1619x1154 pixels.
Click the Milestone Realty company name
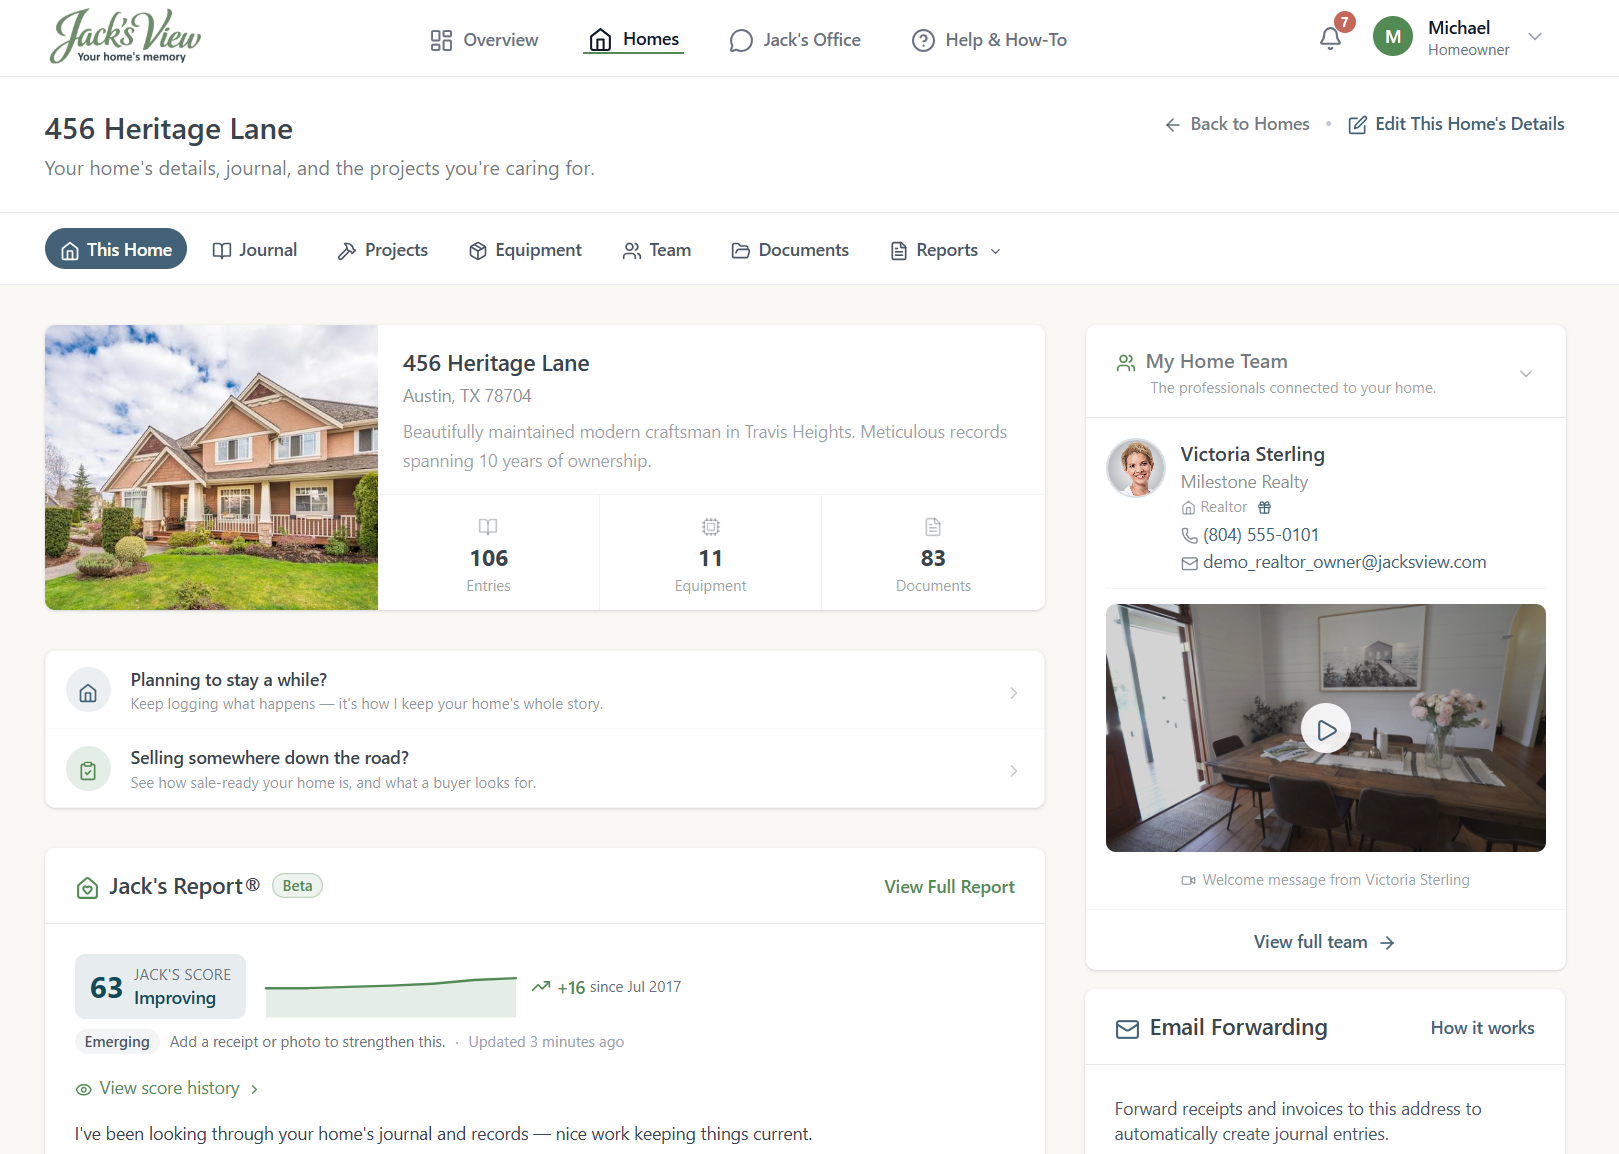[1244, 482]
